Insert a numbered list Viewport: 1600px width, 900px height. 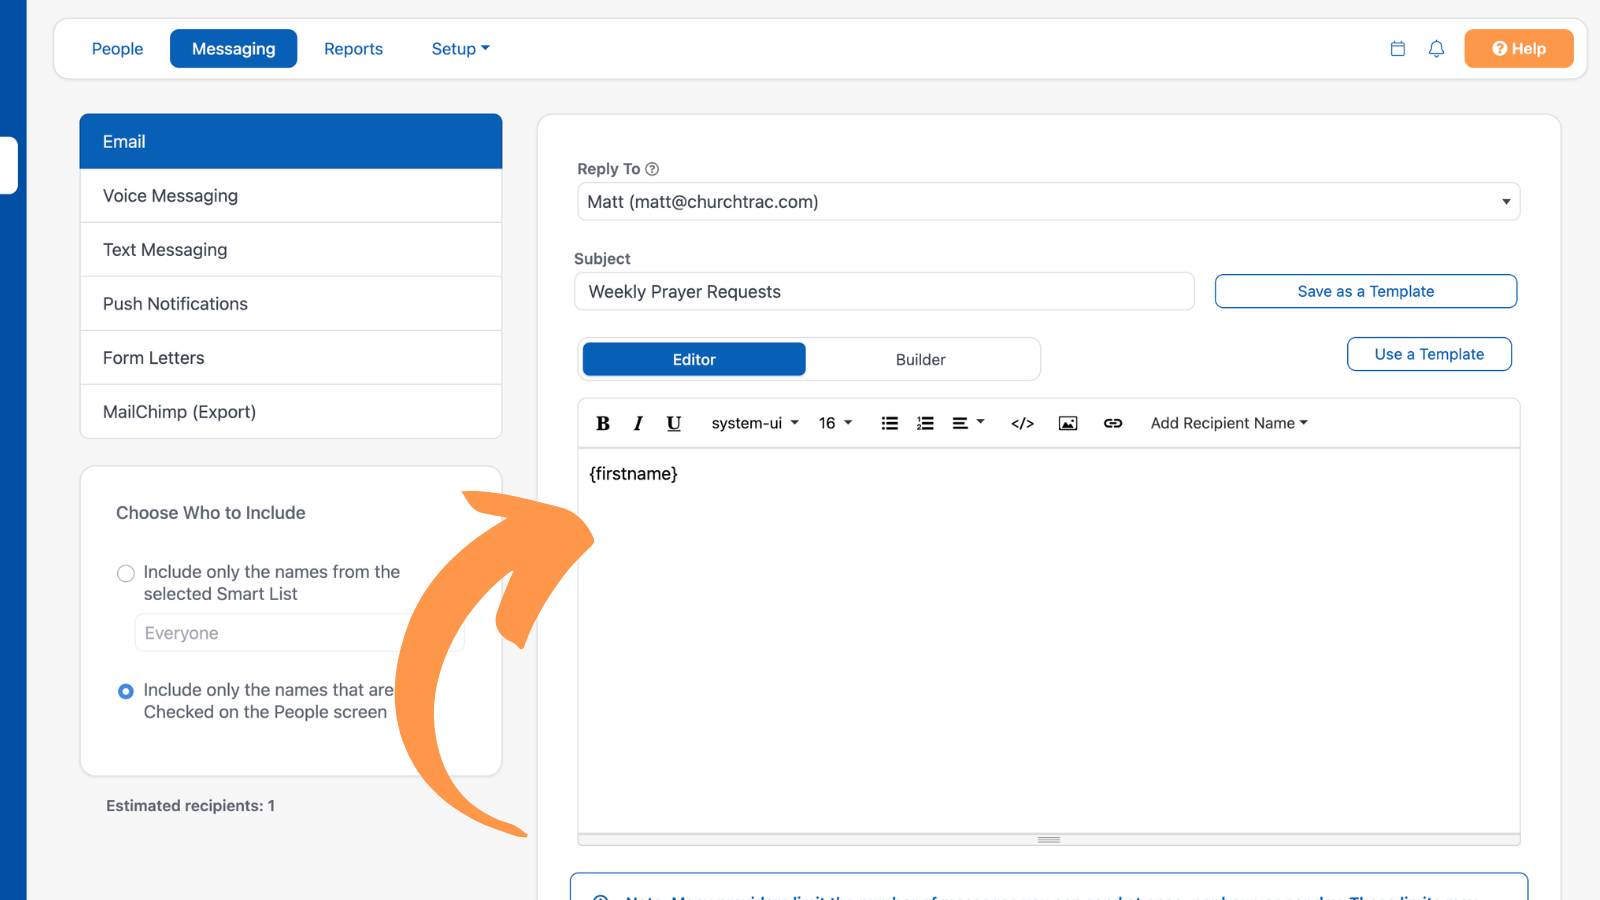pos(925,423)
